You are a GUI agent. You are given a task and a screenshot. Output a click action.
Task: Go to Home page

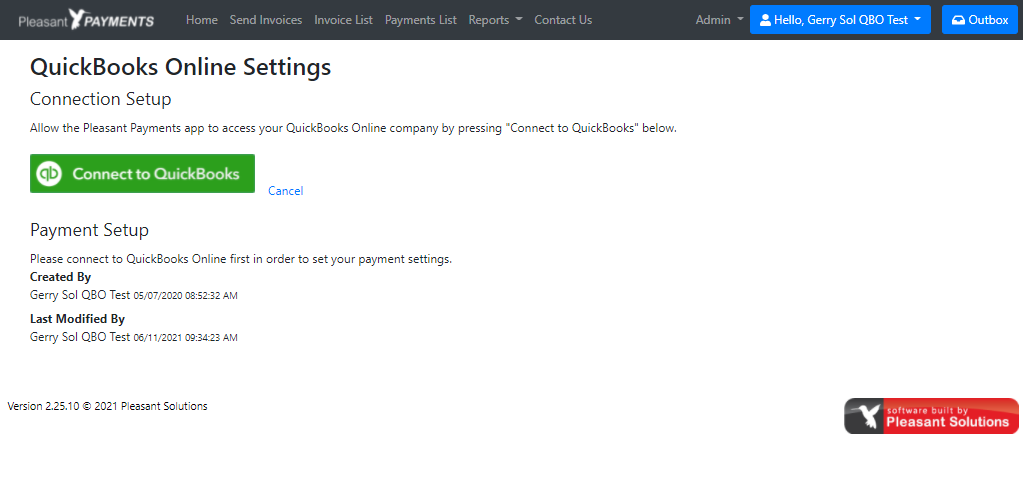tap(202, 20)
